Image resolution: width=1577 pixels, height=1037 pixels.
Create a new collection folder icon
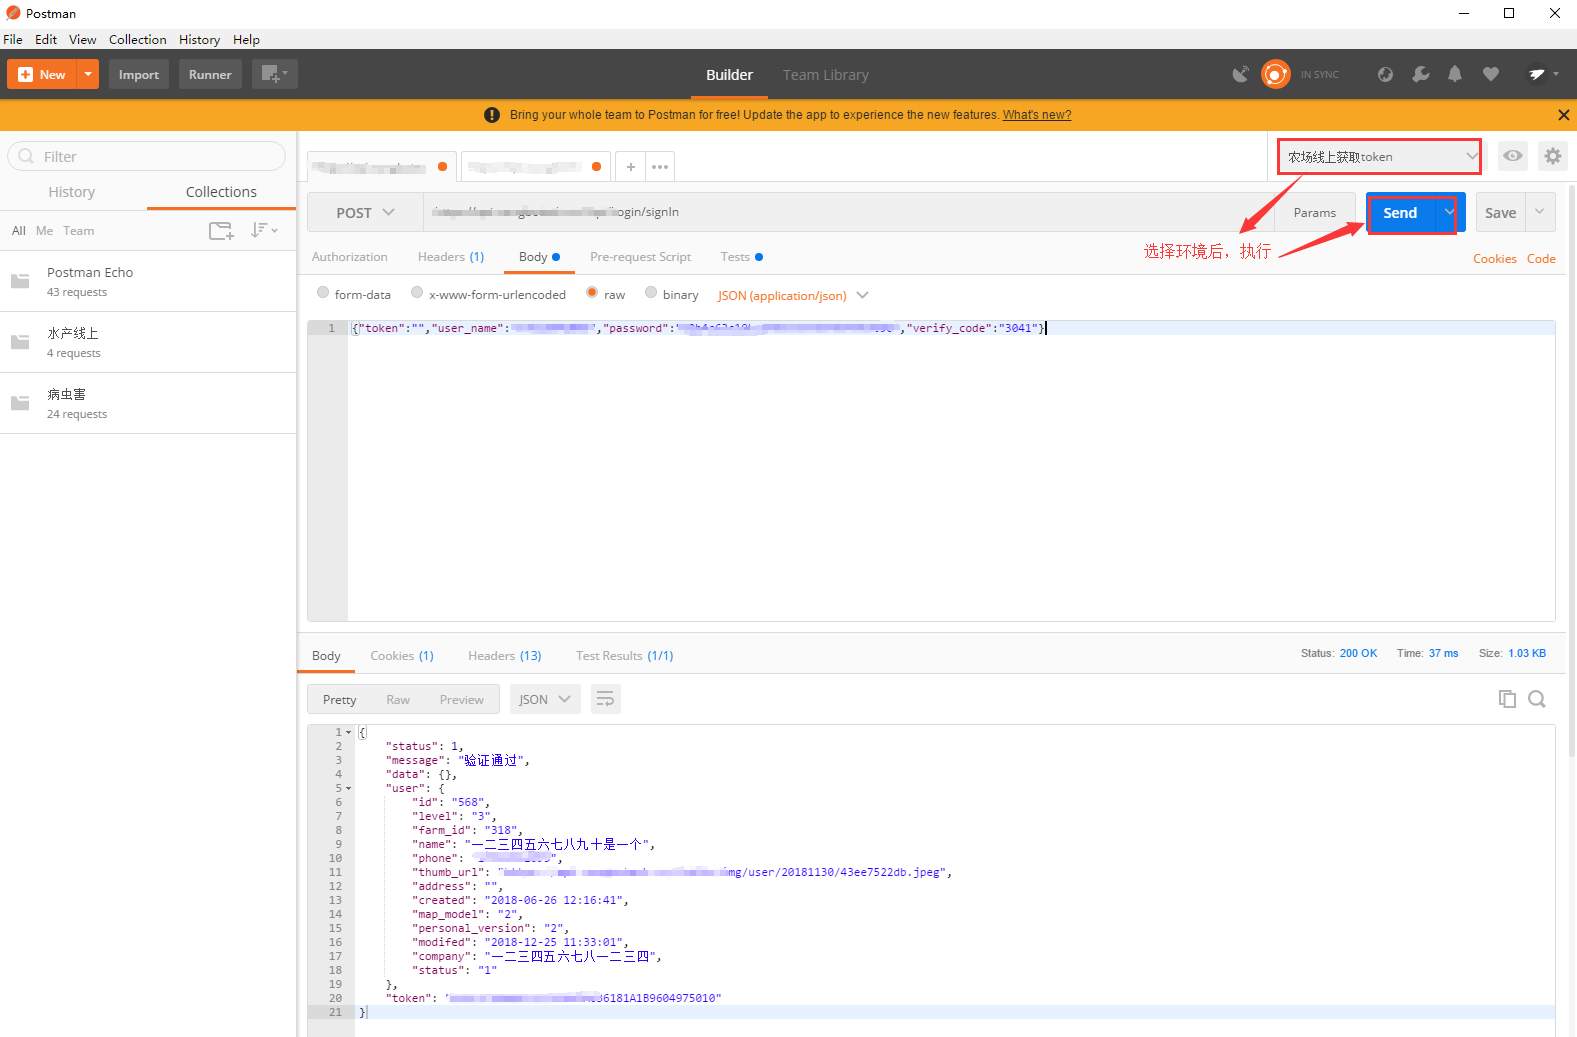(221, 231)
